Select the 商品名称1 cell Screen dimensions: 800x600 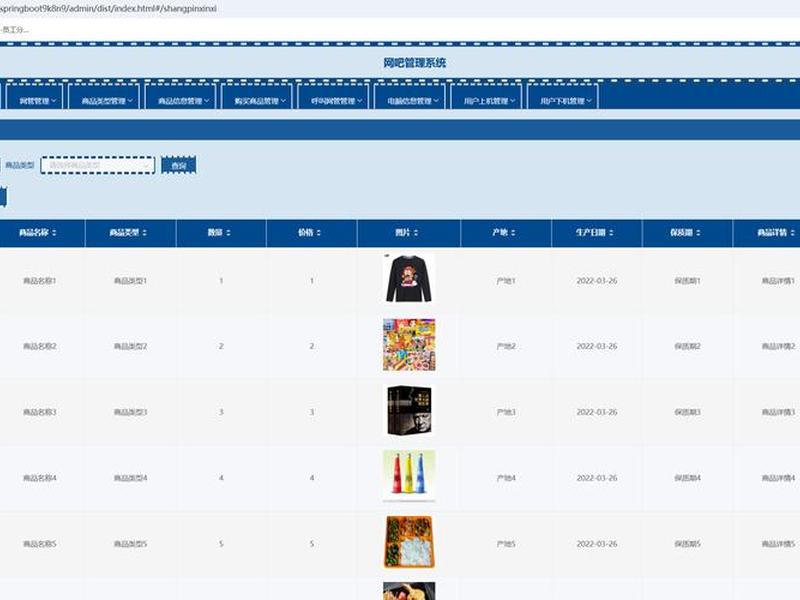coord(39,281)
